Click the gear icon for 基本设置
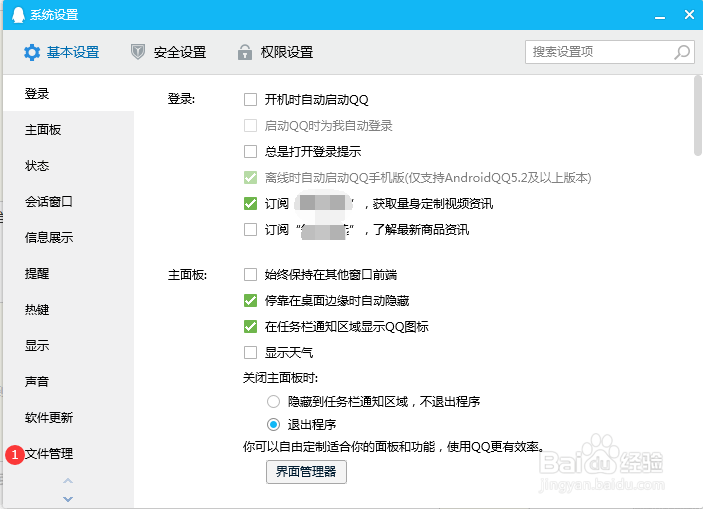Viewport: 703px width, 509px height. [x=32, y=52]
